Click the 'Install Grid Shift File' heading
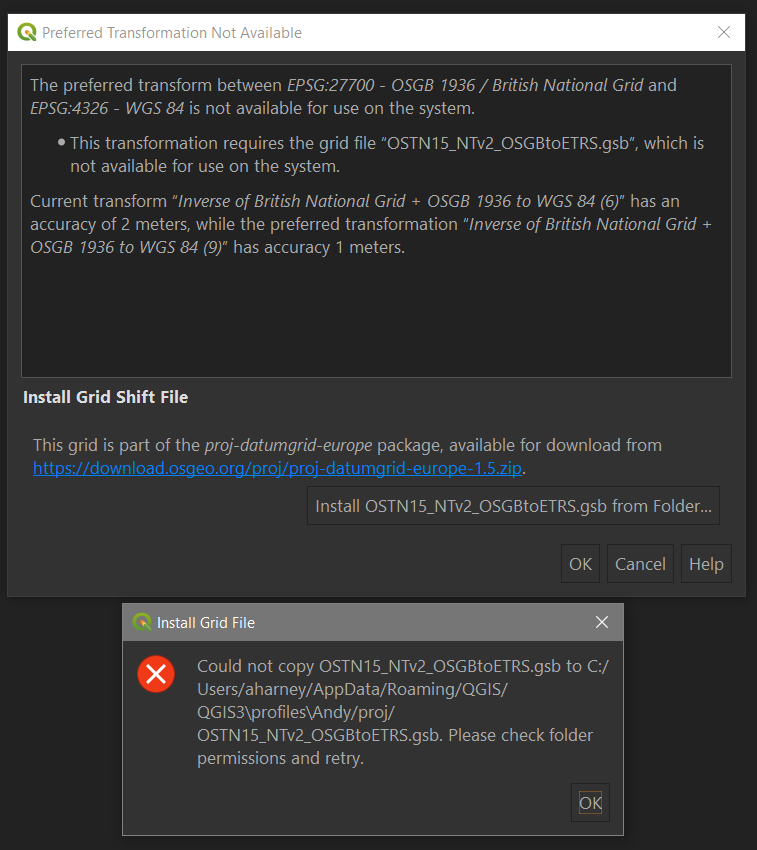Image resolution: width=757 pixels, height=850 pixels. click(106, 397)
